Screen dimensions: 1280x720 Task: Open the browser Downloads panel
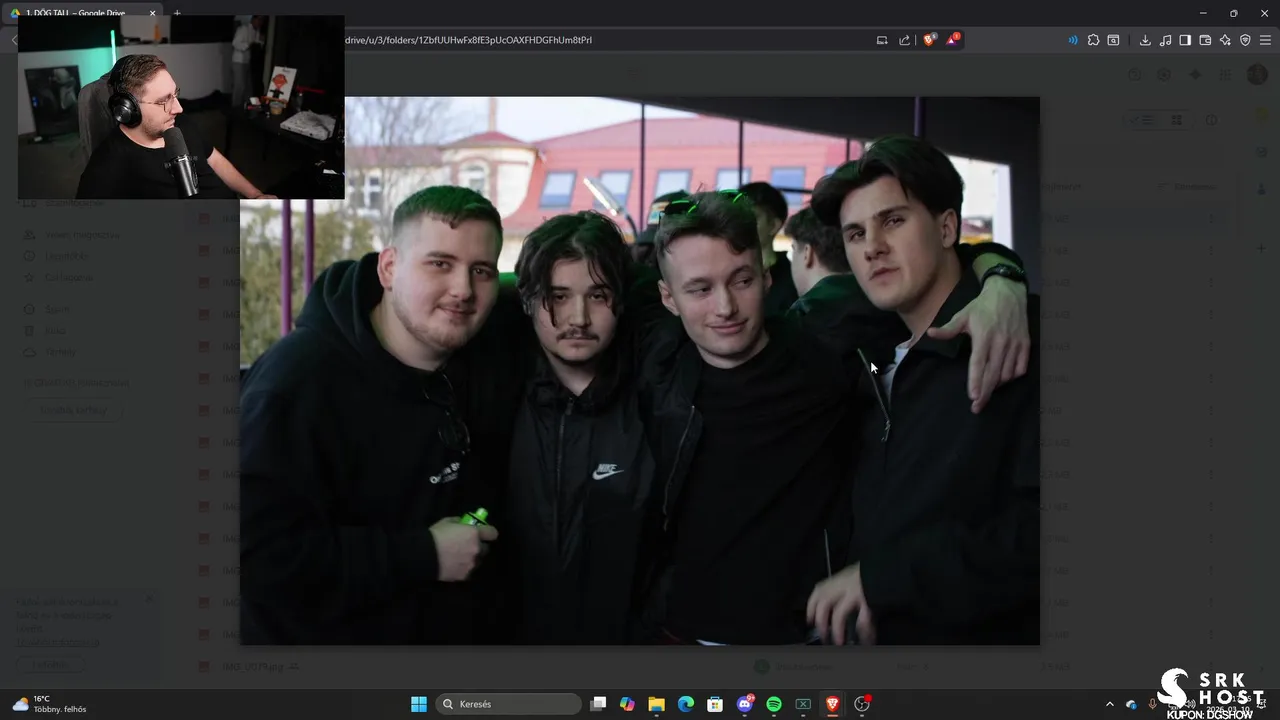tap(1145, 40)
